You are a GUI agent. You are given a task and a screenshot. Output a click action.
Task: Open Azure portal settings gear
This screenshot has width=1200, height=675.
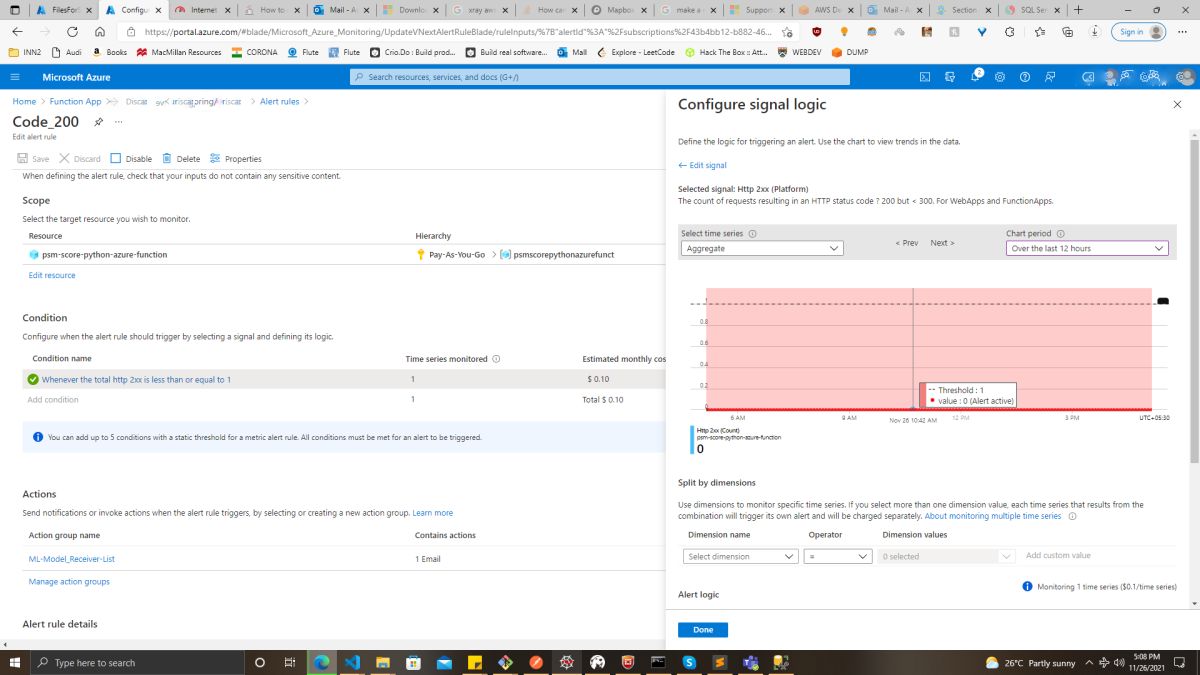click(1000, 77)
